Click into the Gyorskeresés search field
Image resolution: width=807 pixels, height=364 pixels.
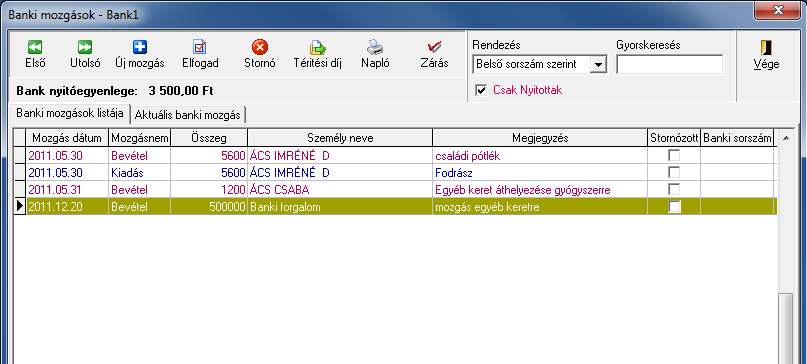(x=669, y=64)
